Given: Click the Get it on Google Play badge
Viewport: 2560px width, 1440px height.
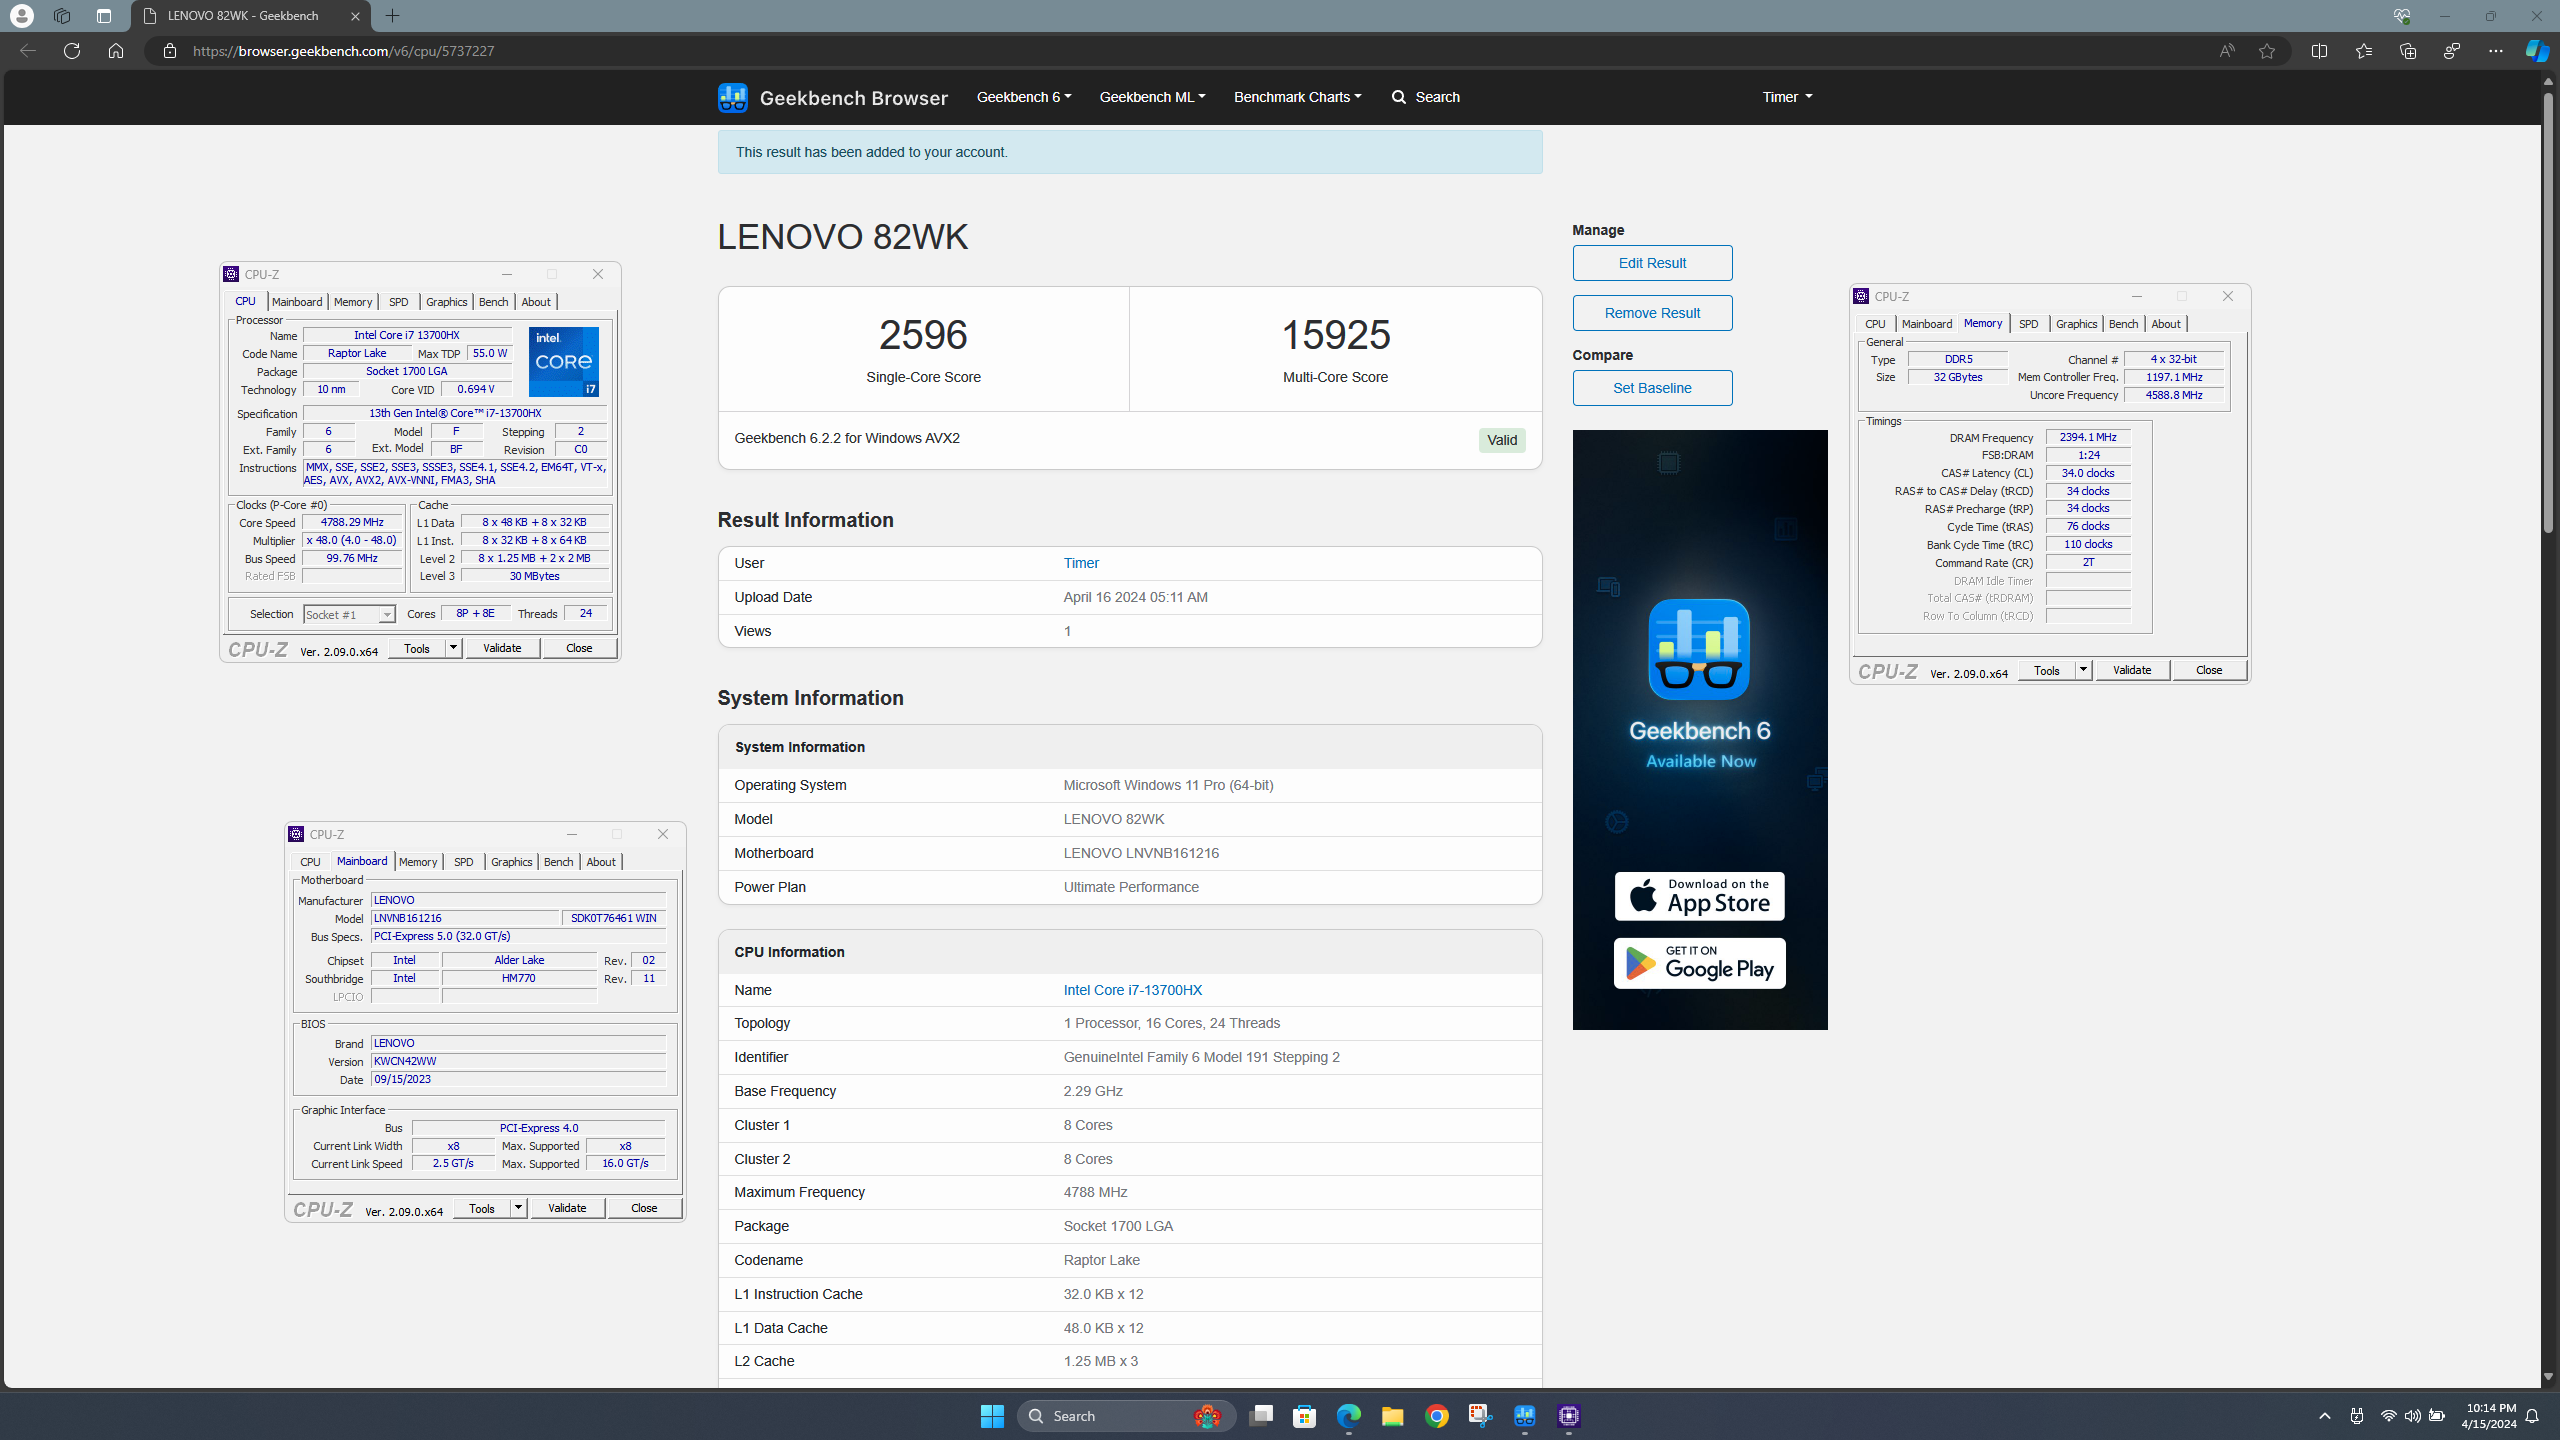Looking at the screenshot, I should point(1699,963).
